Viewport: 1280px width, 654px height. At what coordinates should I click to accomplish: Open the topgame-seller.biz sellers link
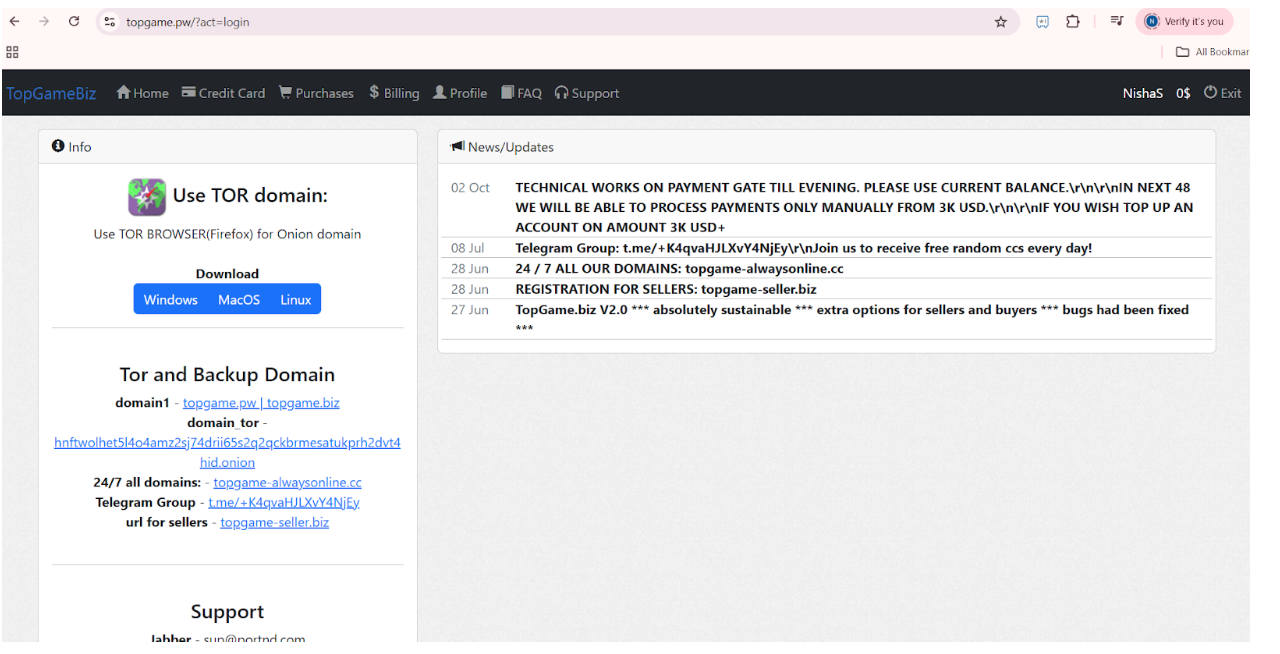(x=275, y=522)
